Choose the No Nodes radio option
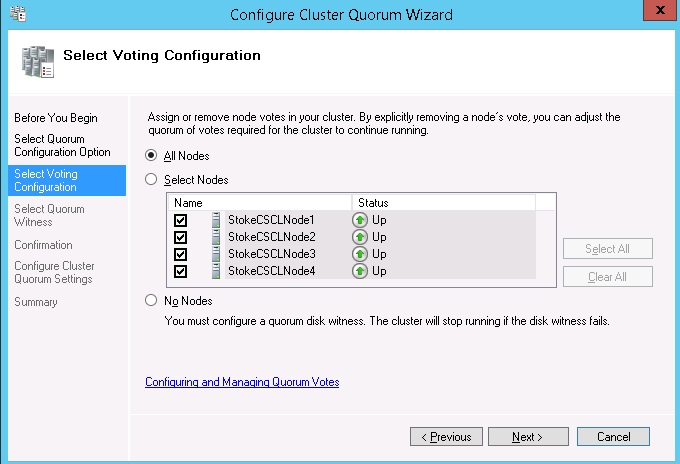Viewport: 680px width, 464px height. (151, 300)
